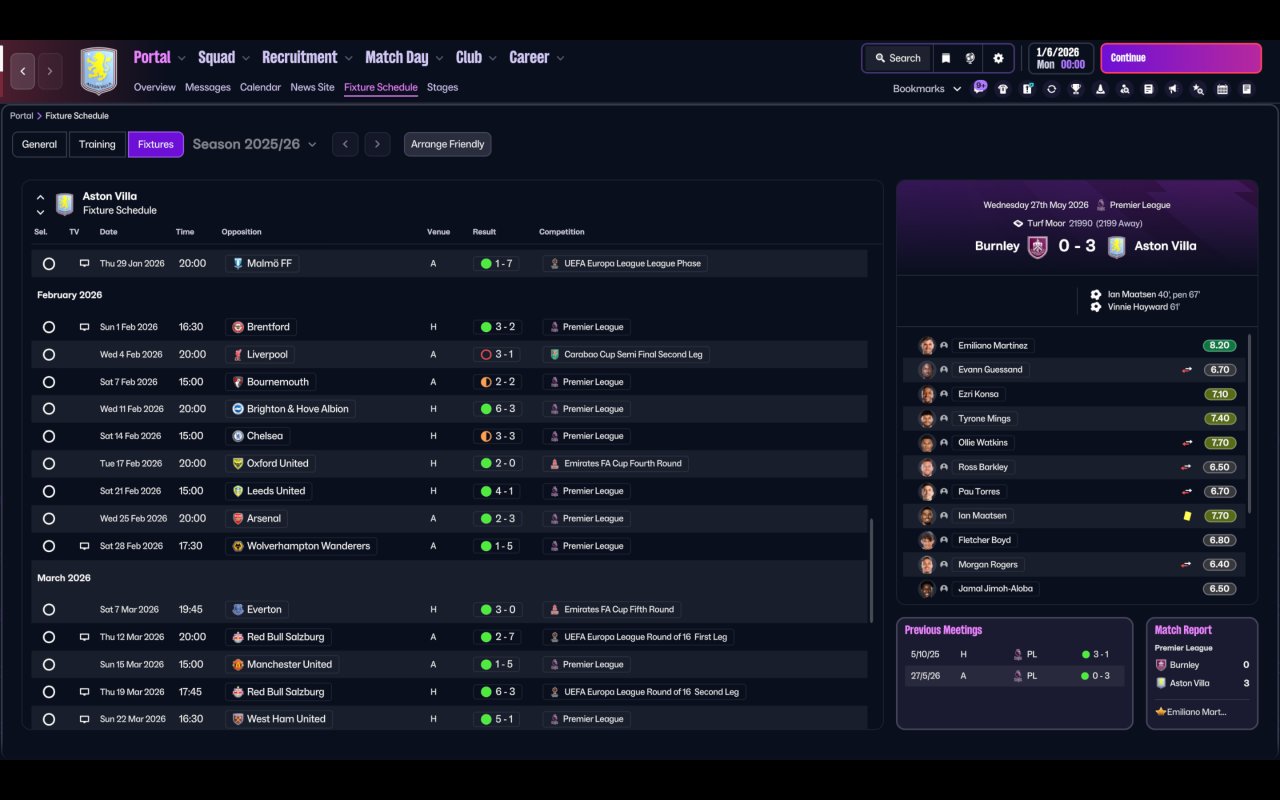Screen dimensions: 1280x800
Task: Click the TV icon on the West Ham United row
Action: [84, 719]
